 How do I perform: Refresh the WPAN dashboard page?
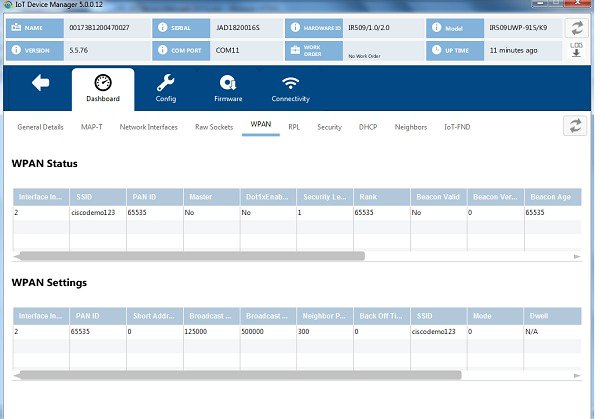[575, 126]
